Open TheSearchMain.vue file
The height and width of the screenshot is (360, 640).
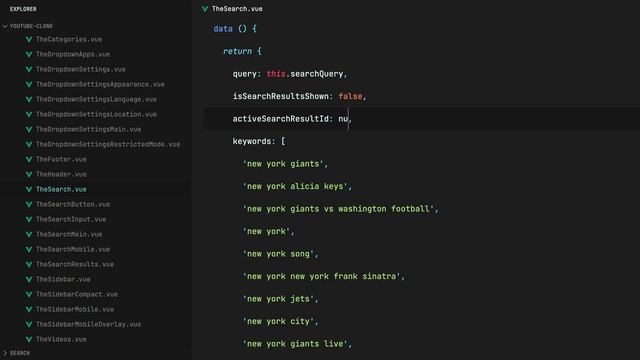69,234
